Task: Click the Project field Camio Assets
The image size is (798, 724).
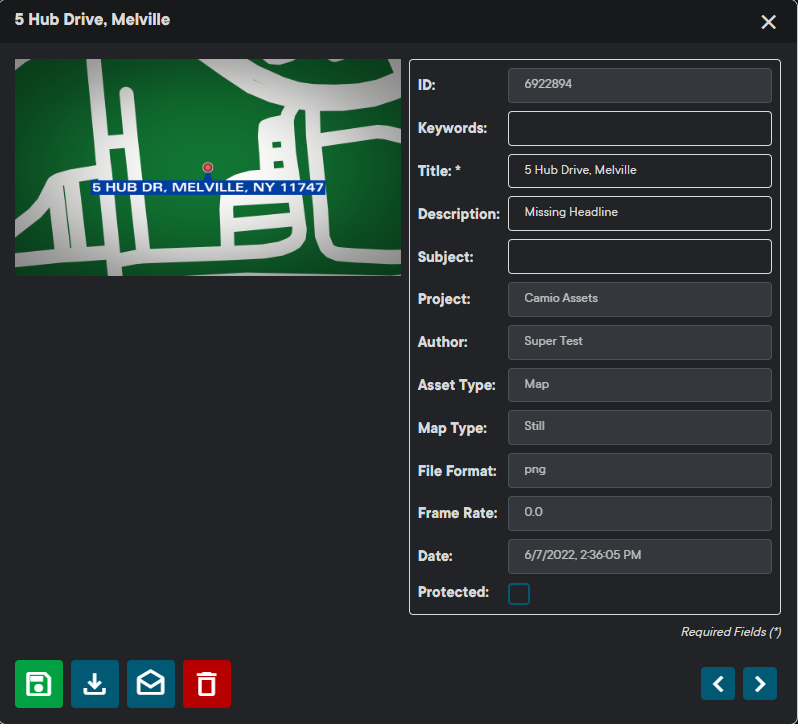Action: click(640, 300)
